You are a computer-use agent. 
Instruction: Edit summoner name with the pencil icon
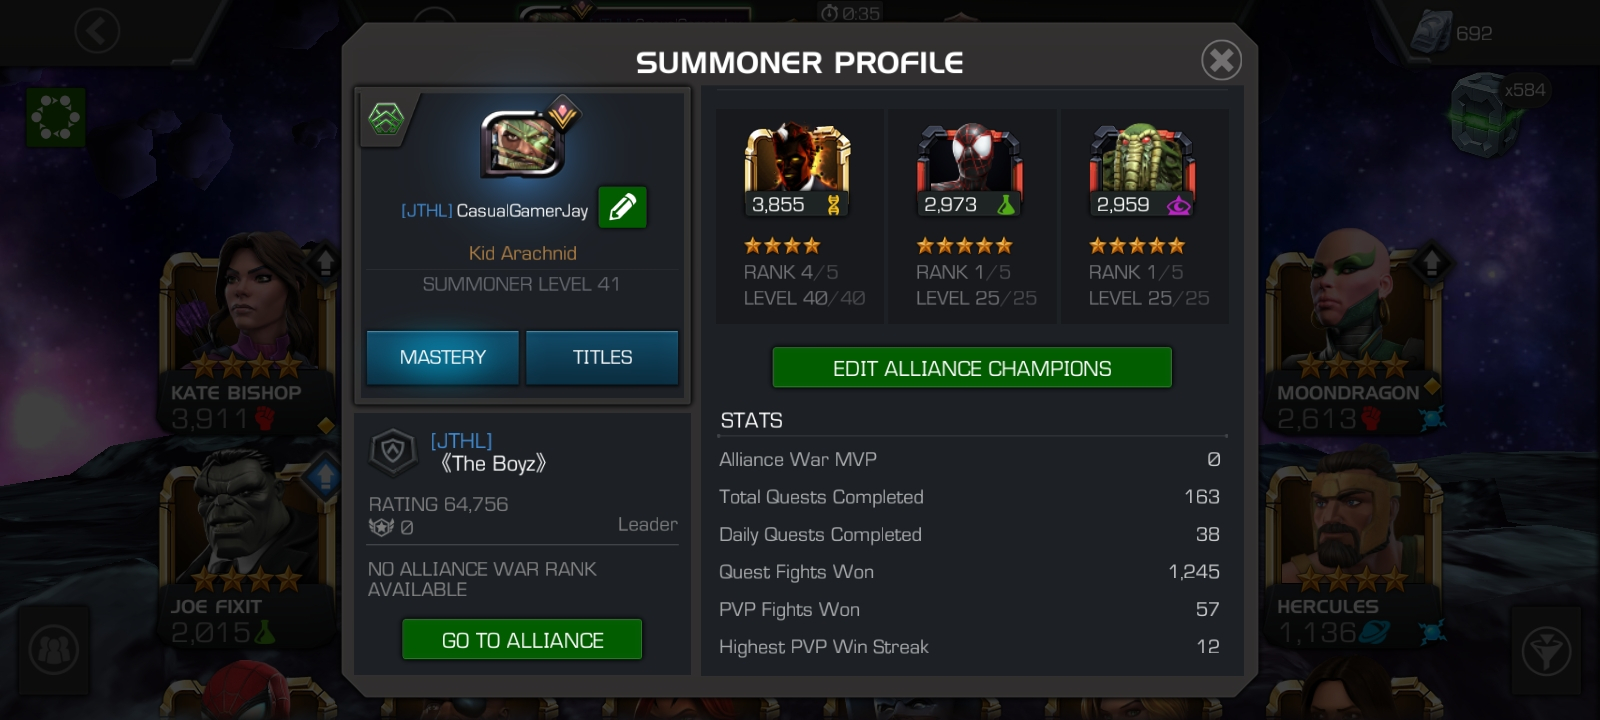click(622, 208)
